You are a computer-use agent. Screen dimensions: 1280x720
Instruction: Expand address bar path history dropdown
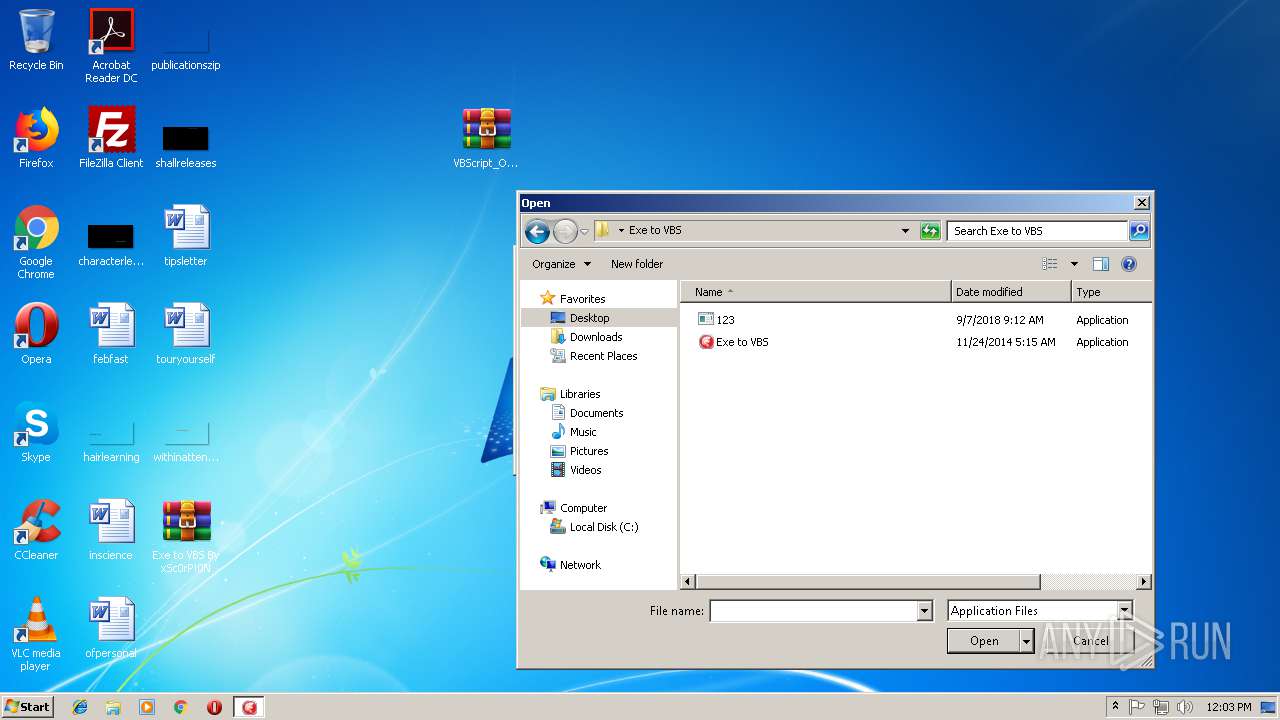[x=905, y=231]
